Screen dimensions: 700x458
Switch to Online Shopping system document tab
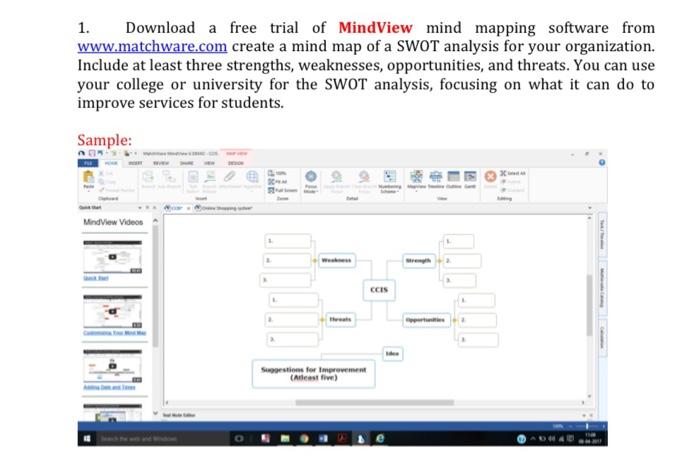[x=225, y=208]
